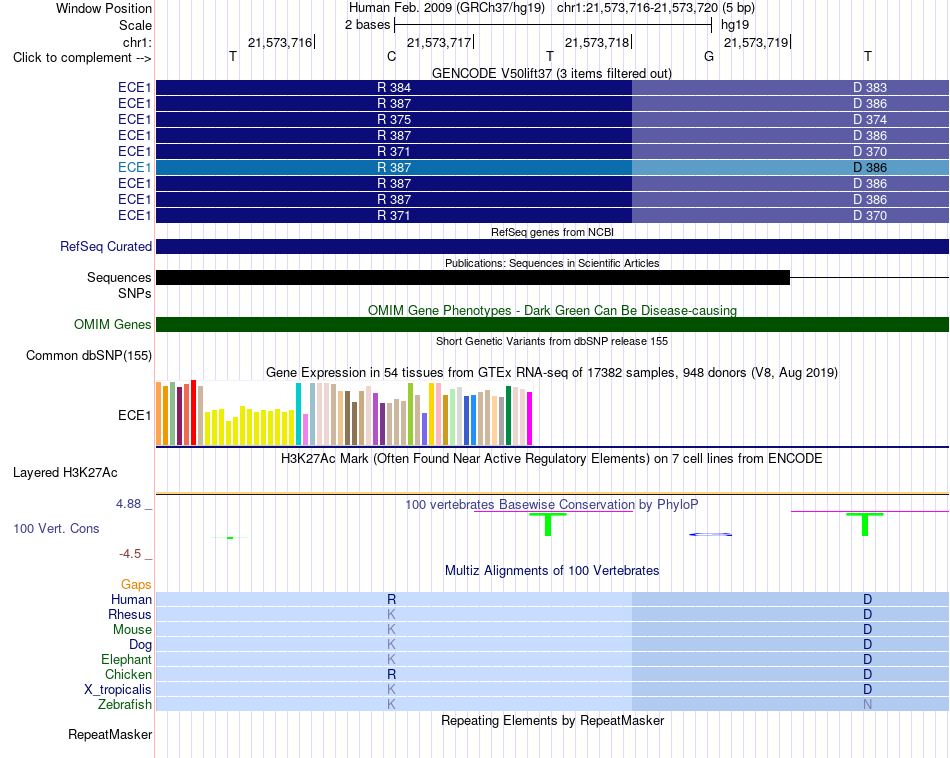Click the Human row in Multiz alignment
The width and height of the screenshot is (950, 758).
(553, 599)
